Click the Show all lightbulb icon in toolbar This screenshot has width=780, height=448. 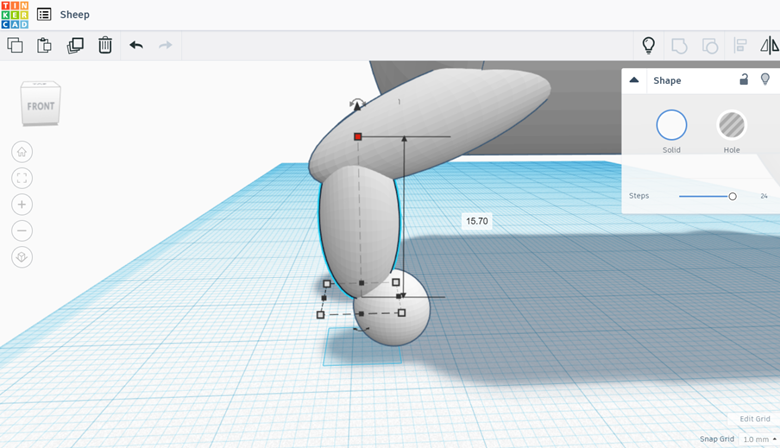tap(648, 45)
